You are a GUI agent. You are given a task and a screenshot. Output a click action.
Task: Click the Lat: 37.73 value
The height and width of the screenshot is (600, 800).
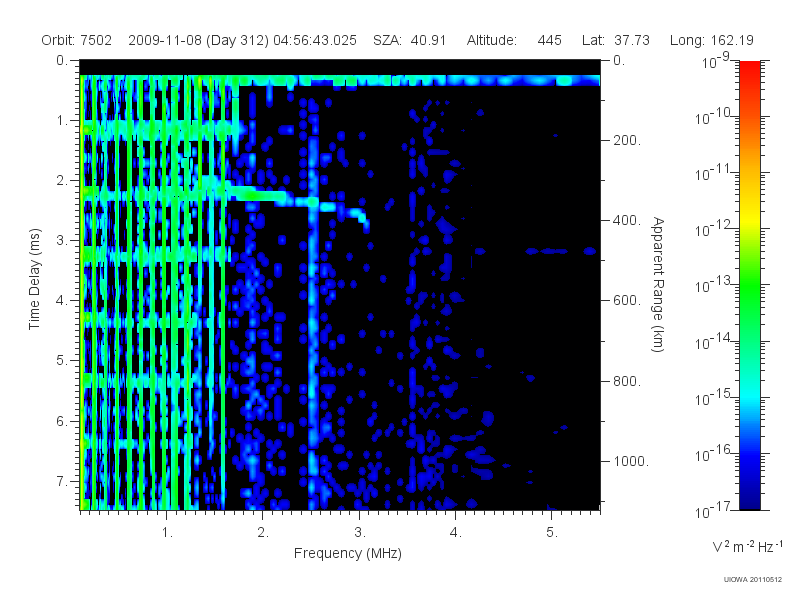[x=616, y=40]
